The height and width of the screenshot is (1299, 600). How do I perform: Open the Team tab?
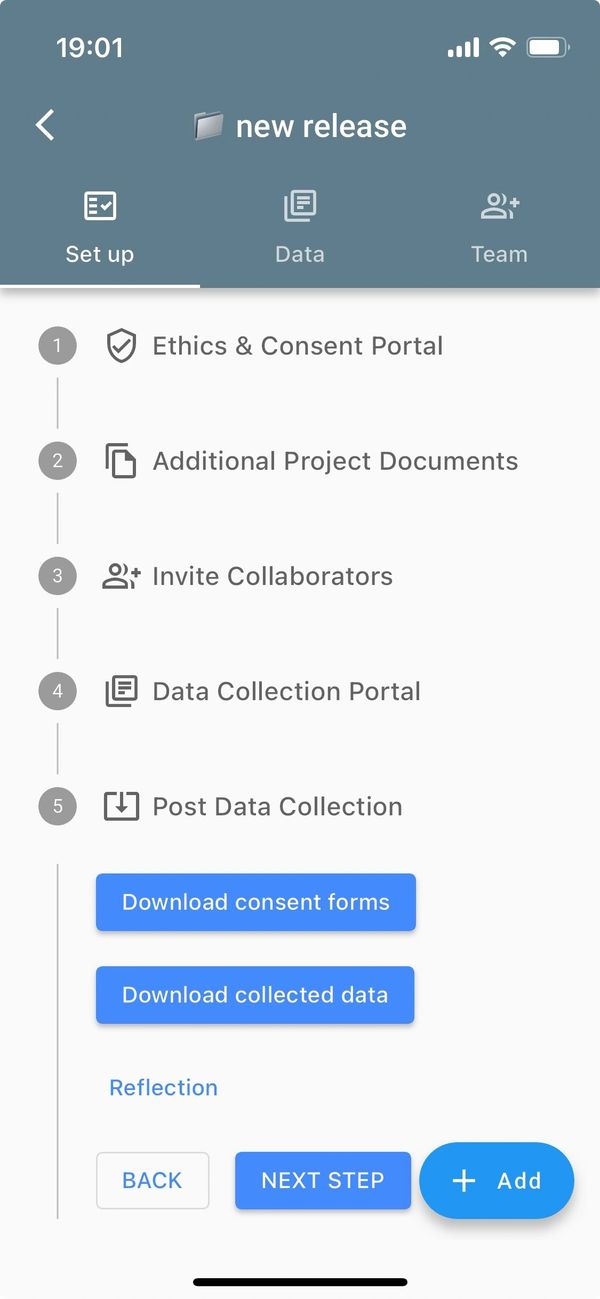[499, 228]
